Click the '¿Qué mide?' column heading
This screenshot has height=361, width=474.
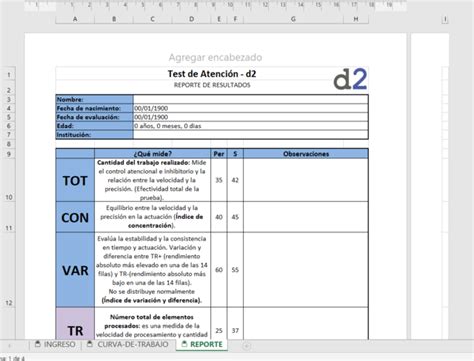point(153,154)
